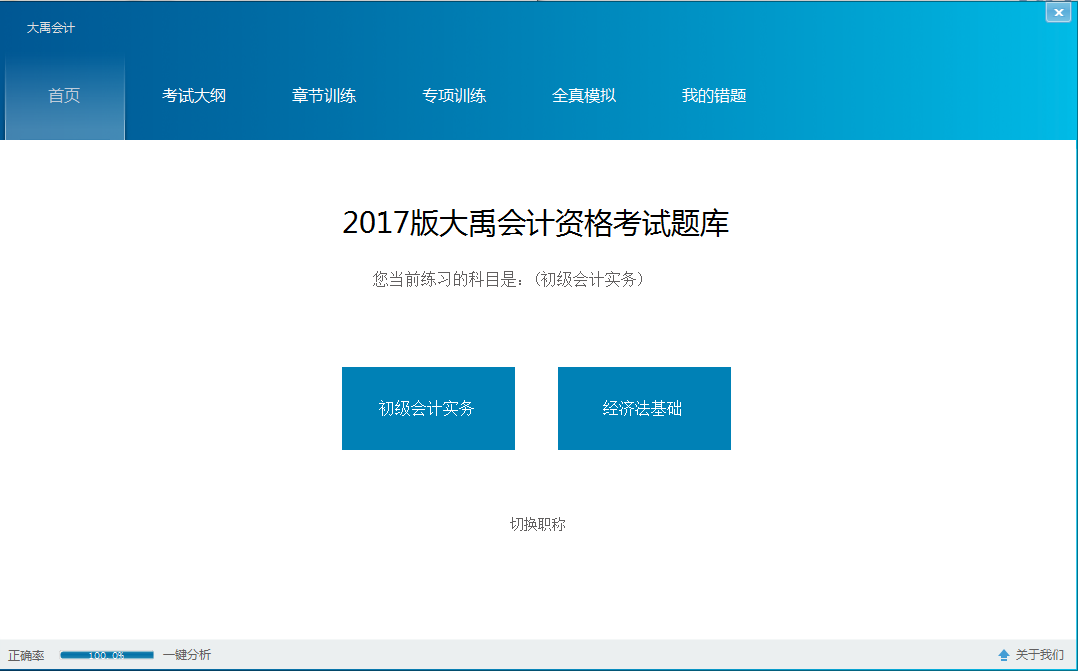This screenshot has width=1078, height=671.
Task: Click the 100.0% percentage readout
Action: pyautogui.click(x=106, y=655)
